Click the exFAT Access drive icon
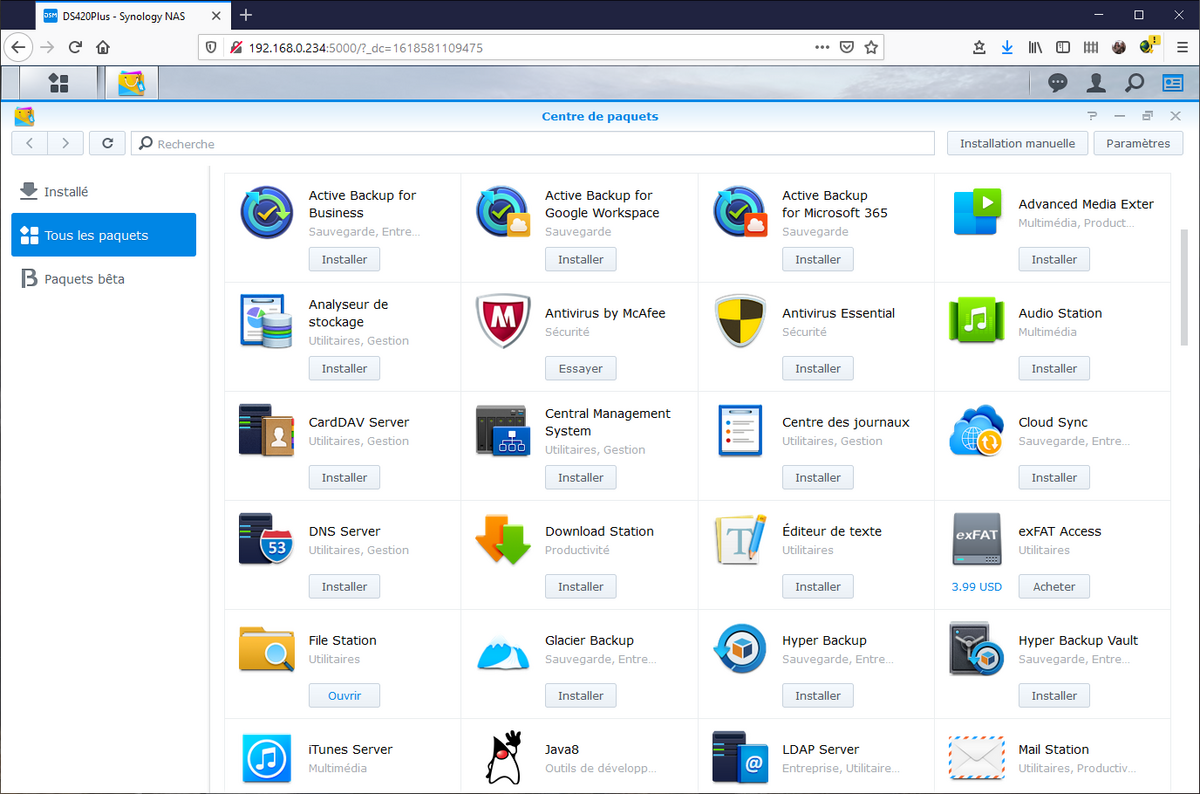1200x794 pixels. (976, 539)
